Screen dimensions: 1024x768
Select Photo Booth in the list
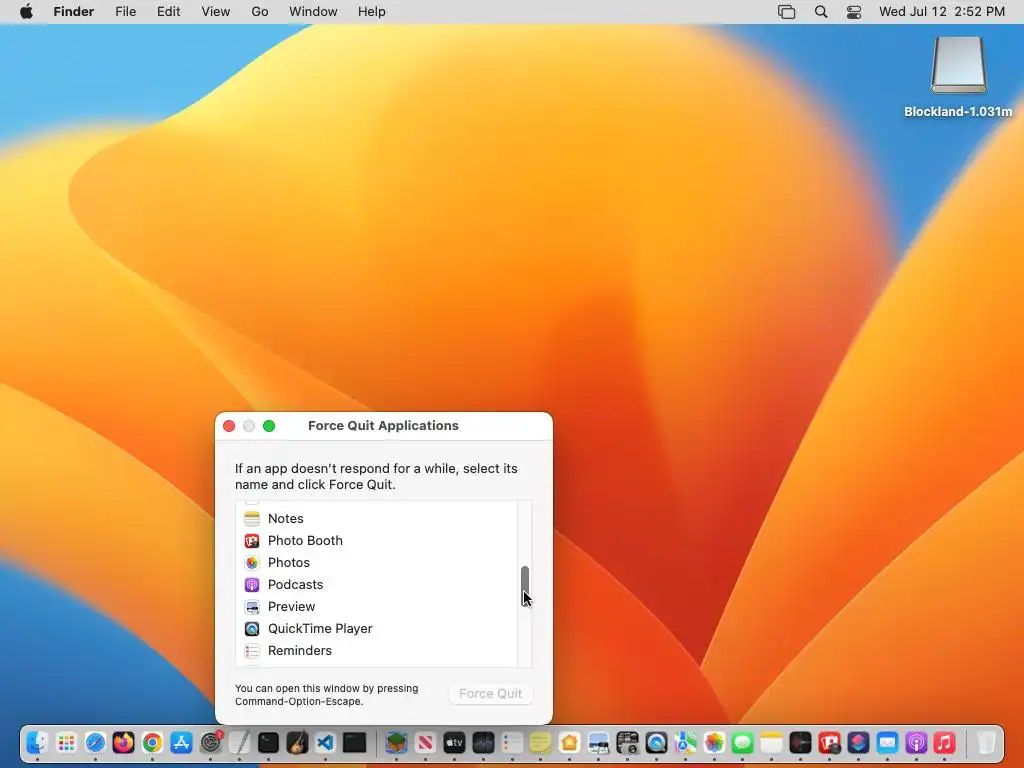click(x=376, y=541)
